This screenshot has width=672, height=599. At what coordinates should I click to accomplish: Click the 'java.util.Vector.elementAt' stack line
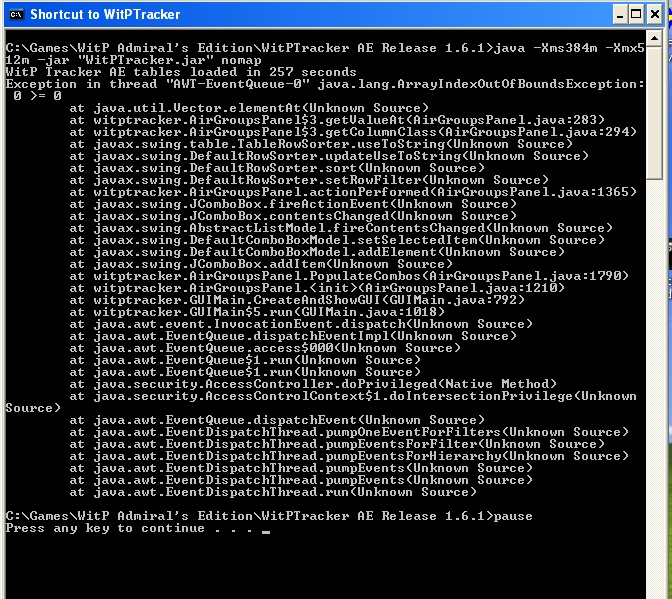(x=249, y=108)
